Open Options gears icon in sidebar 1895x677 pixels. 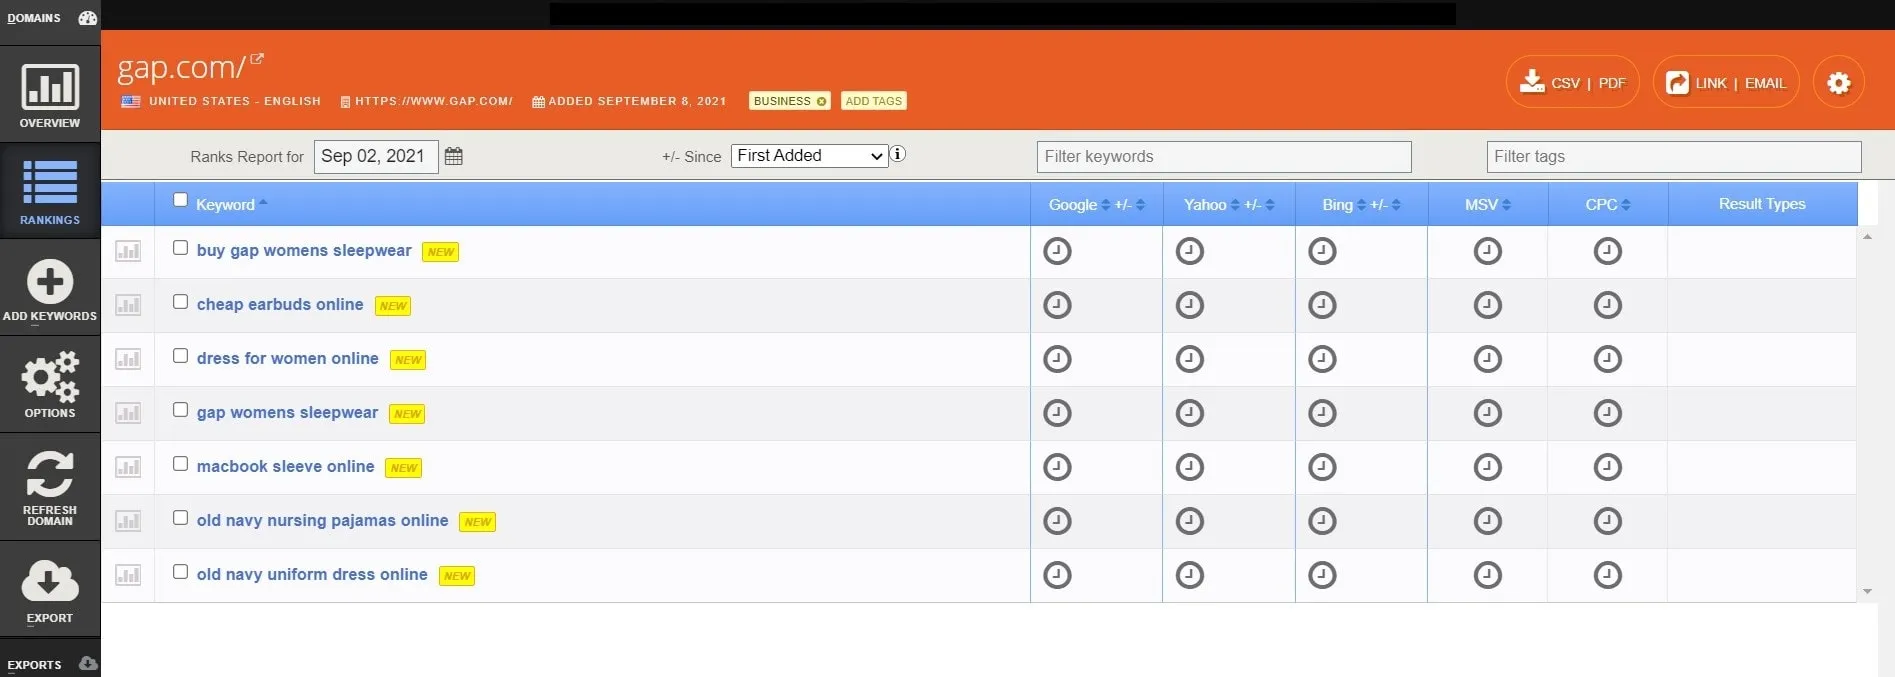tap(50, 377)
